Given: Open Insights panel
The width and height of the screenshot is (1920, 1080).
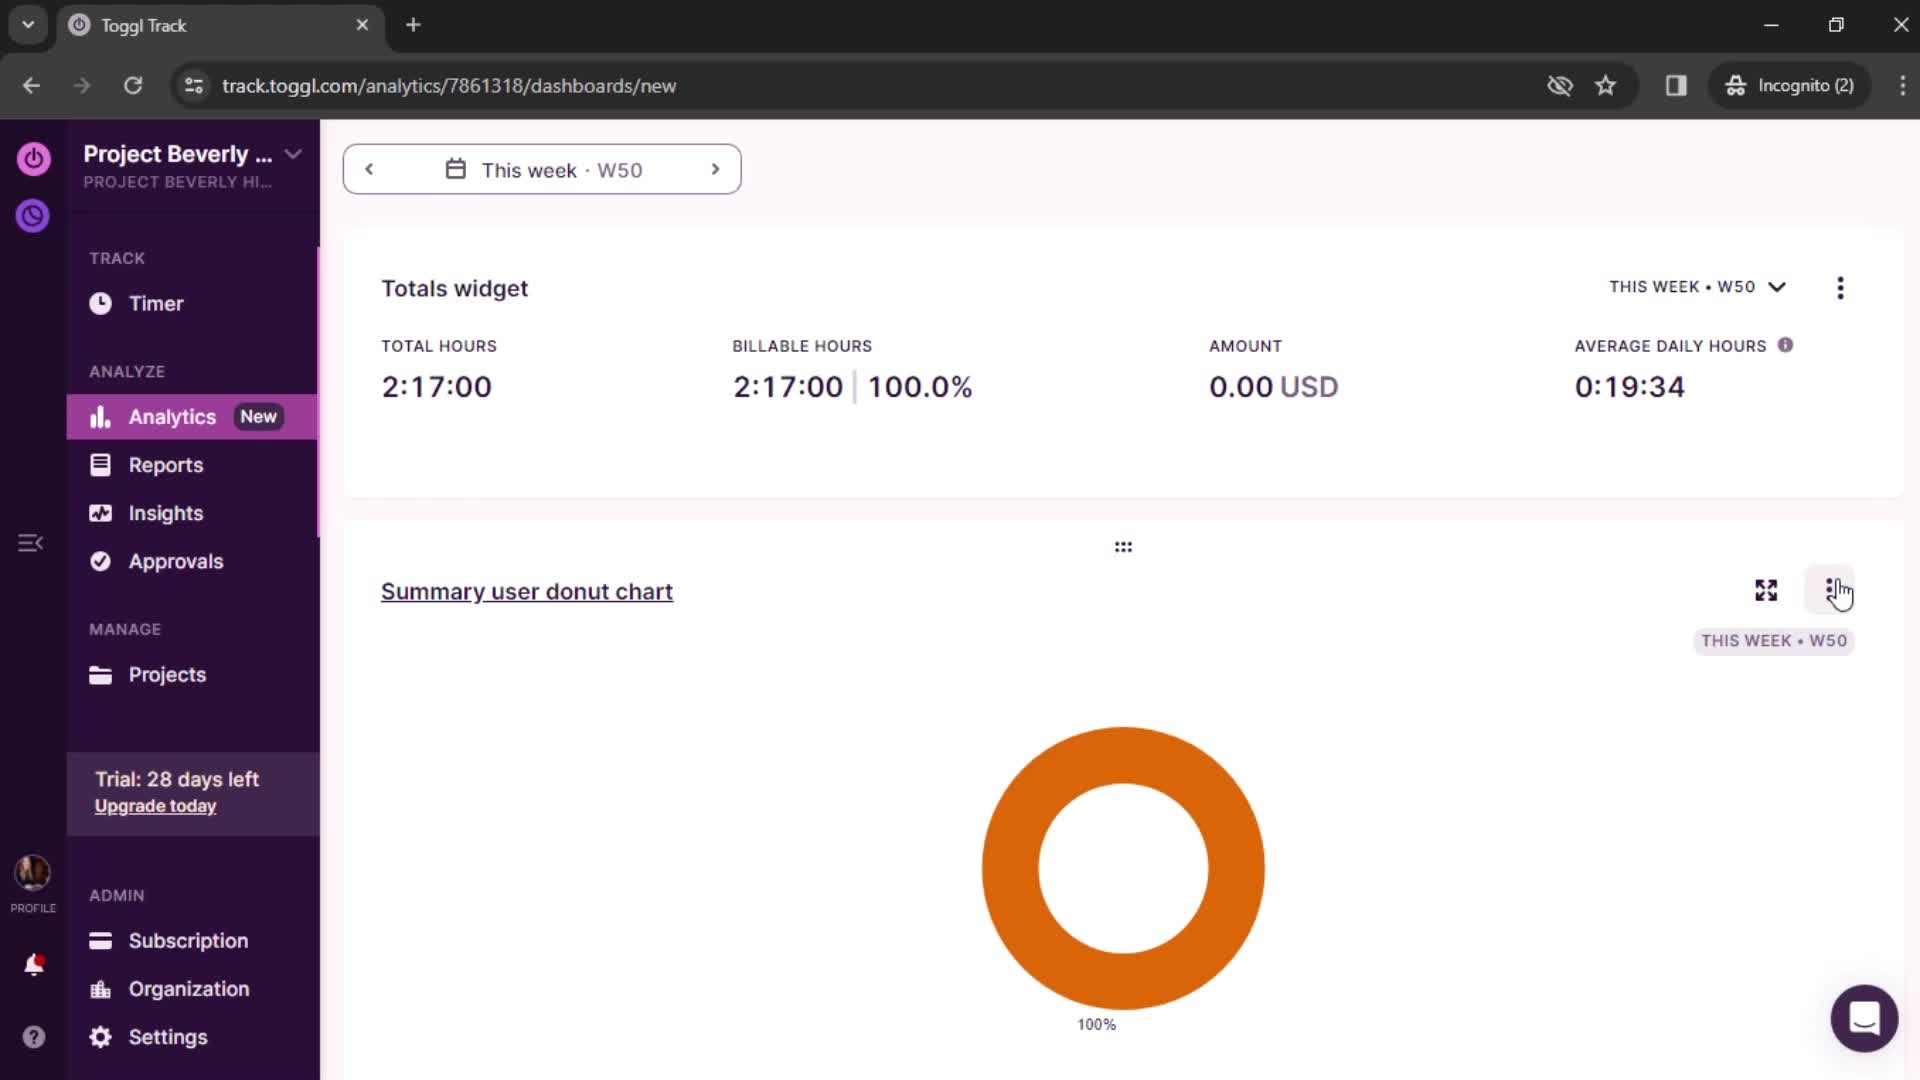Looking at the screenshot, I should (x=166, y=512).
